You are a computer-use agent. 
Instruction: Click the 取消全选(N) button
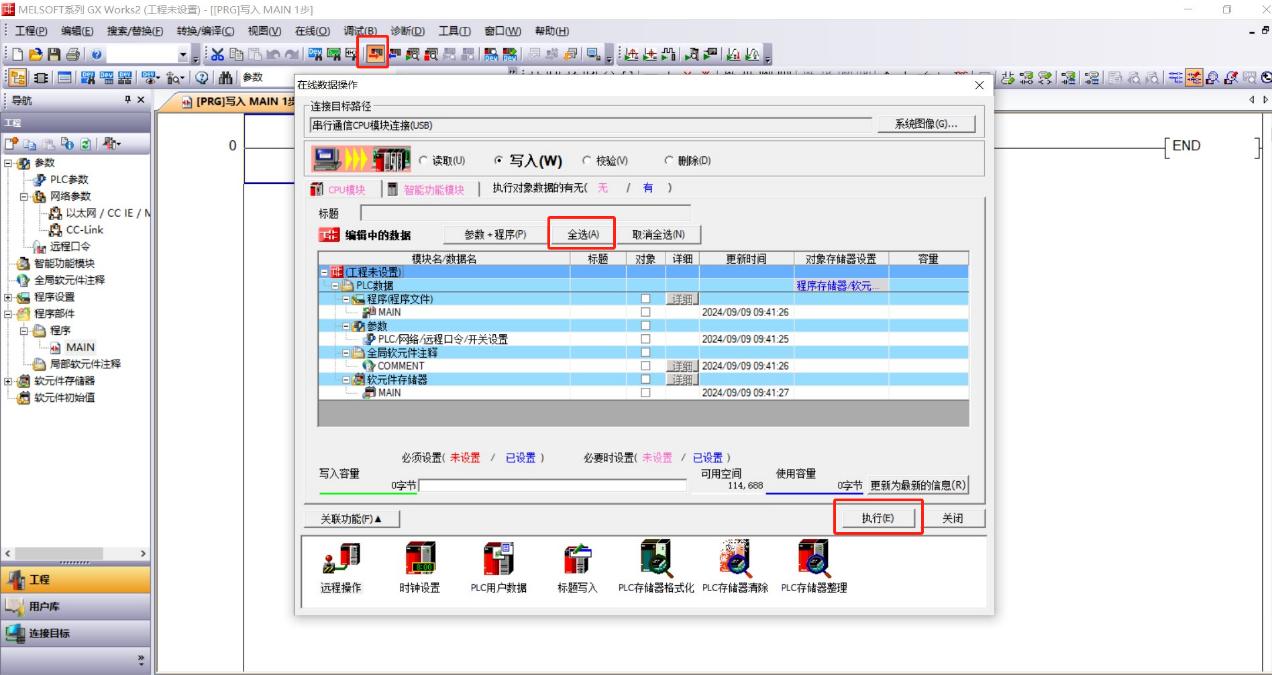tap(659, 235)
